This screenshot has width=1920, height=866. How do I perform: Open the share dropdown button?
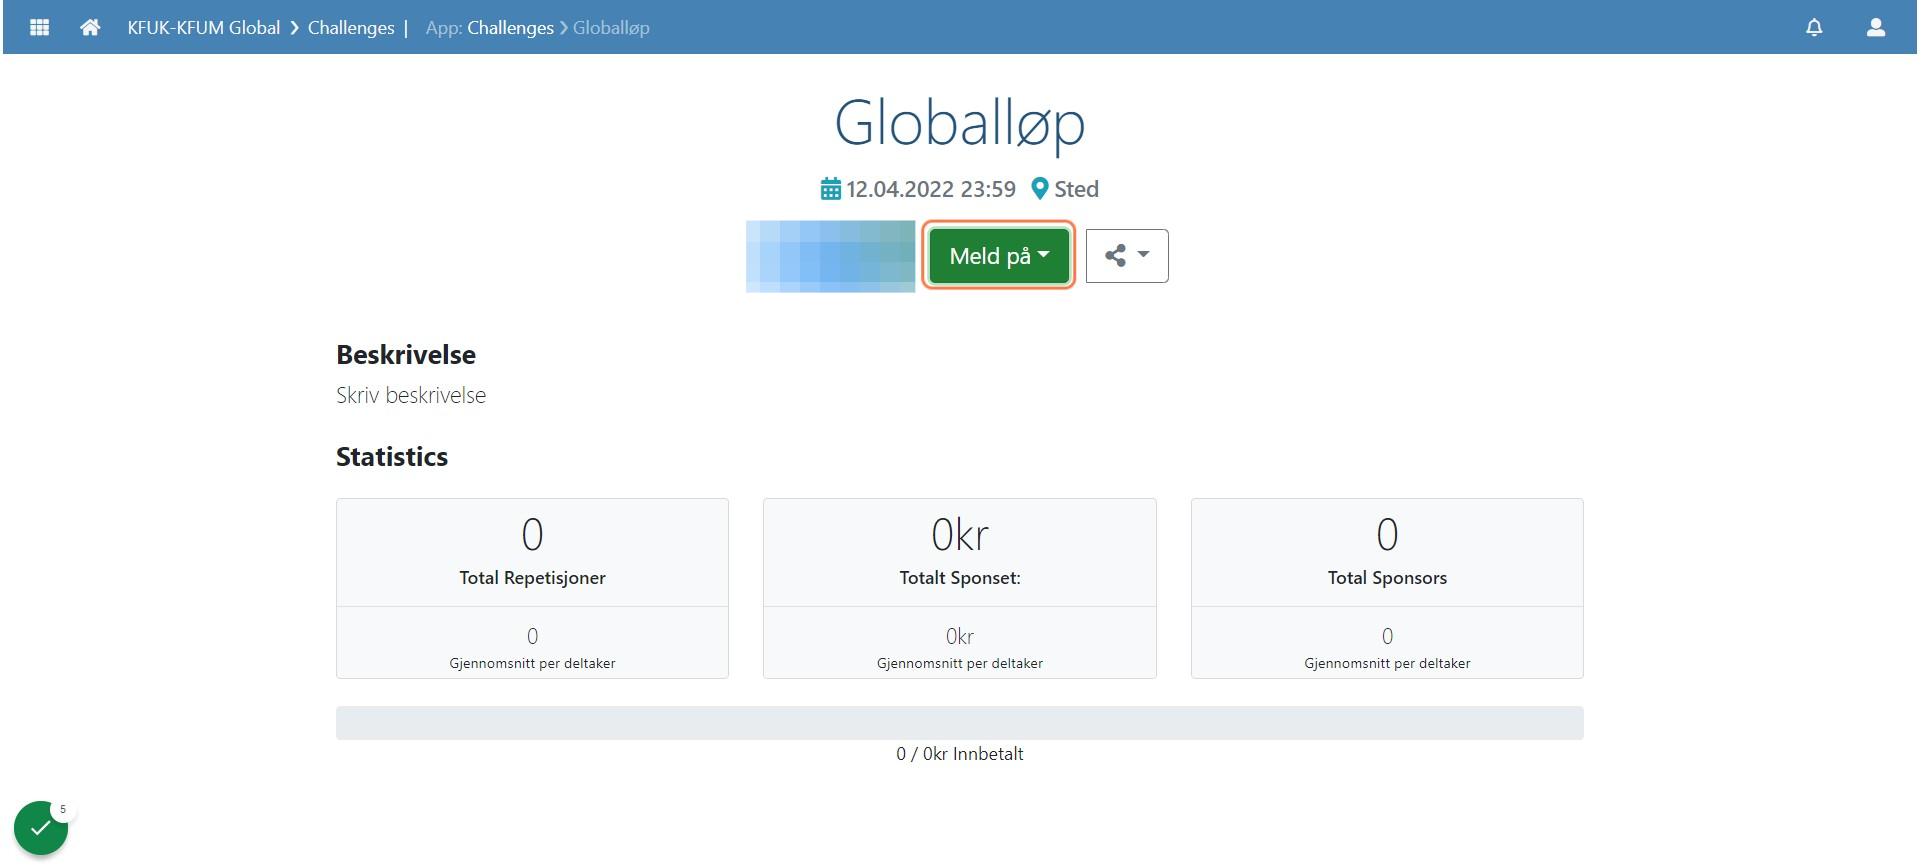point(1127,256)
